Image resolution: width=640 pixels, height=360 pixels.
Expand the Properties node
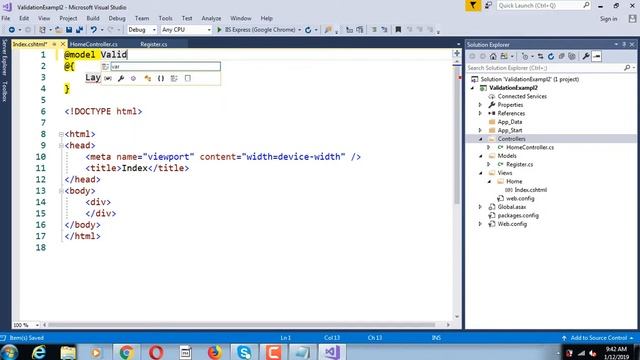point(480,105)
